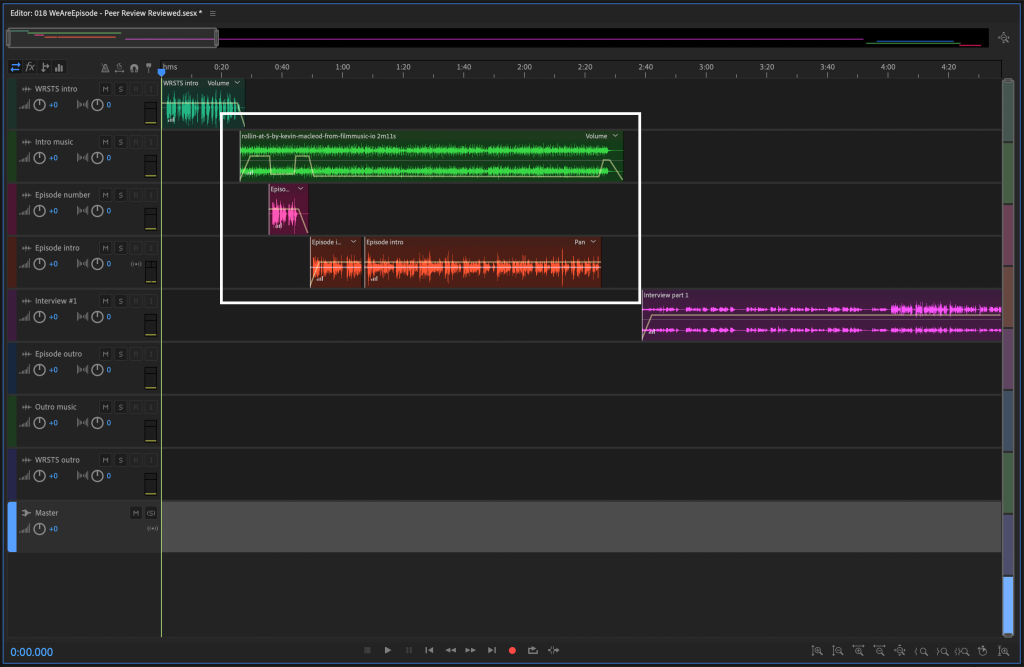Open the Episode intro clip Pan dropdown

[x=593, y=242]
